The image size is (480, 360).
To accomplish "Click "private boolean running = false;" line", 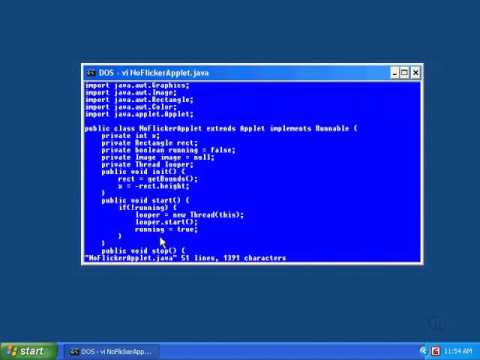I will (168, 150).
